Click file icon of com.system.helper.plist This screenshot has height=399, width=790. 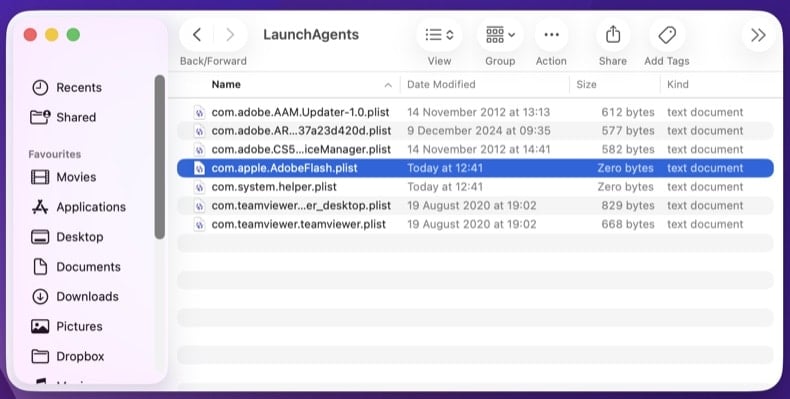point(200,187)
